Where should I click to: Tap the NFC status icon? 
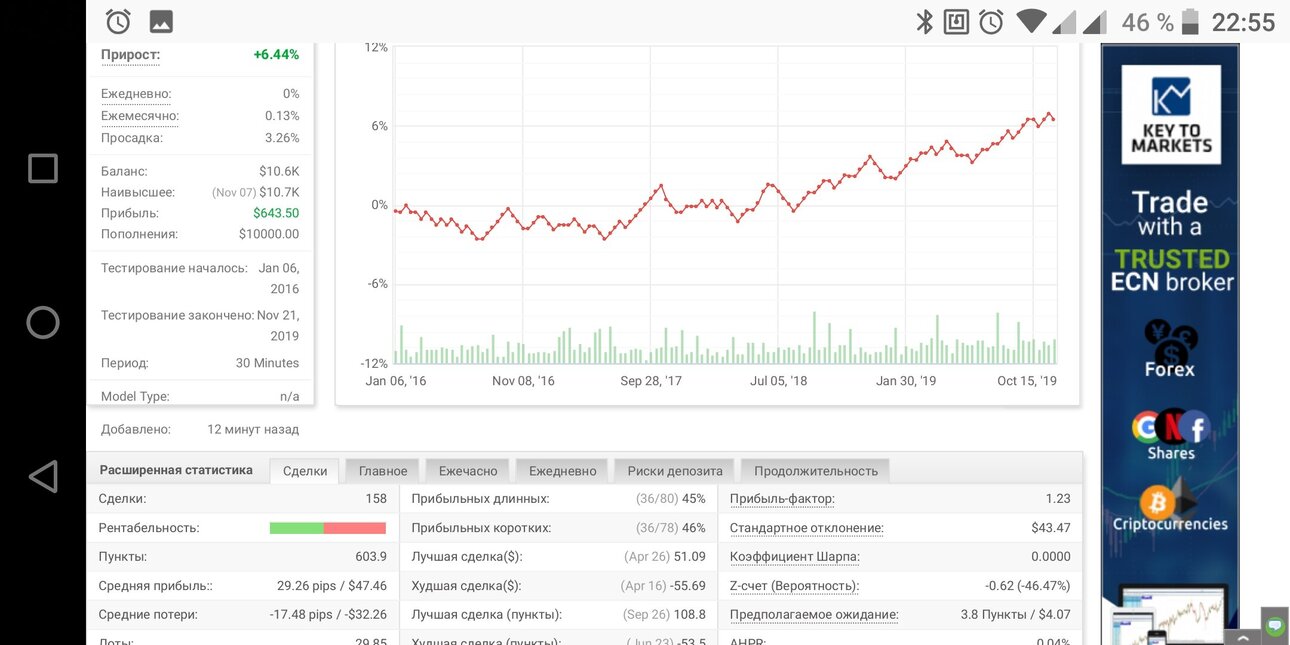tap(957, 21)
